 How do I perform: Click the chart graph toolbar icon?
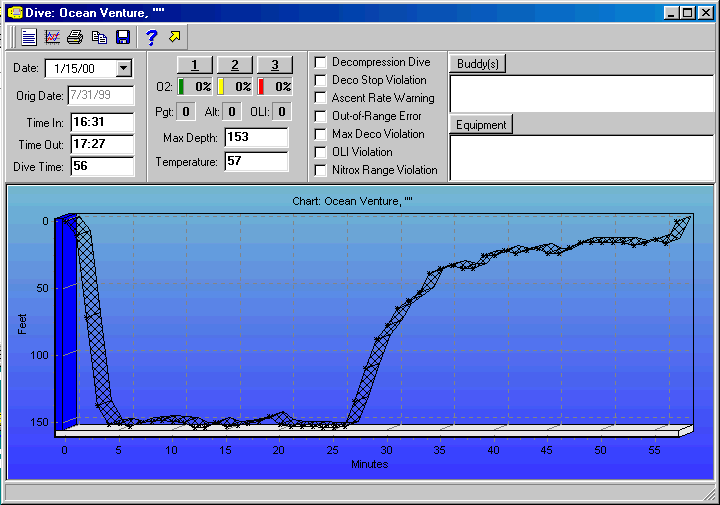click(x=52, y=37)
